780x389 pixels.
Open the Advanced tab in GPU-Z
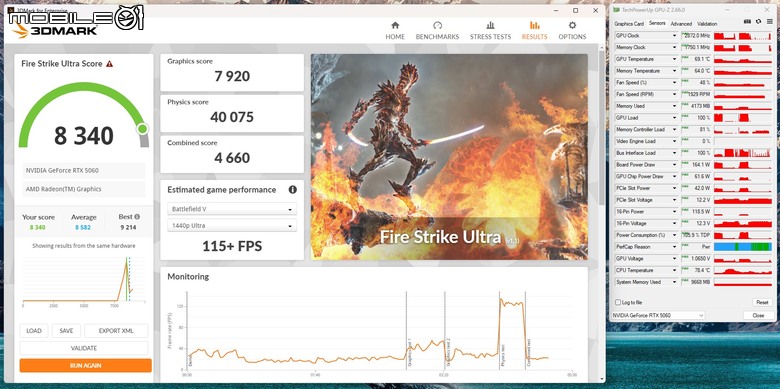coord(681,23)
